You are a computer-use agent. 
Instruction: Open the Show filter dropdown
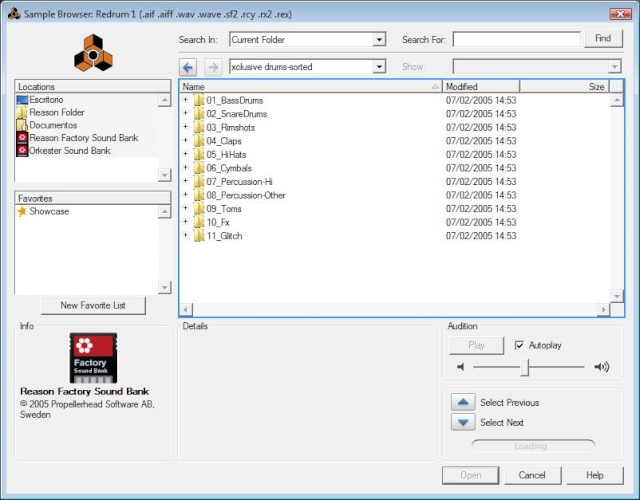(x=615, y=67)
